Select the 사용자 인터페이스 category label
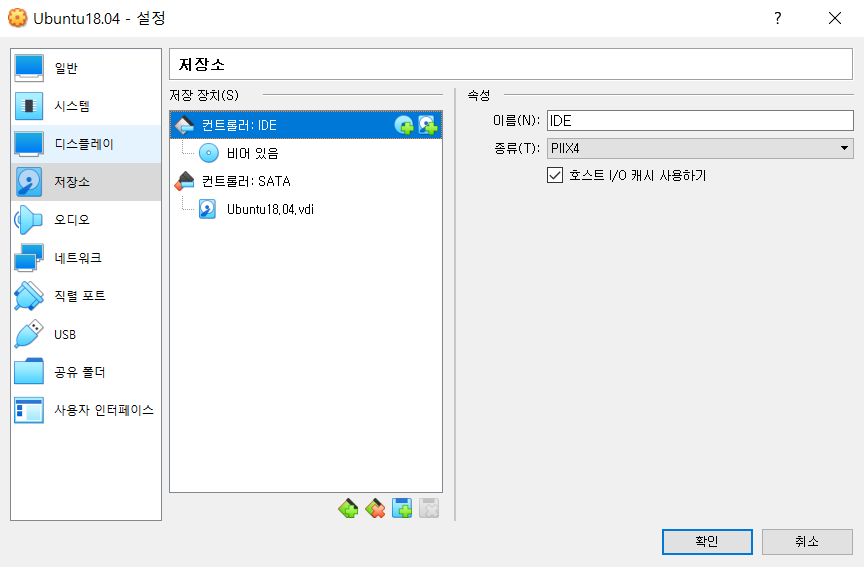Screen dimensions: 864x567 [x=104, y=410]
